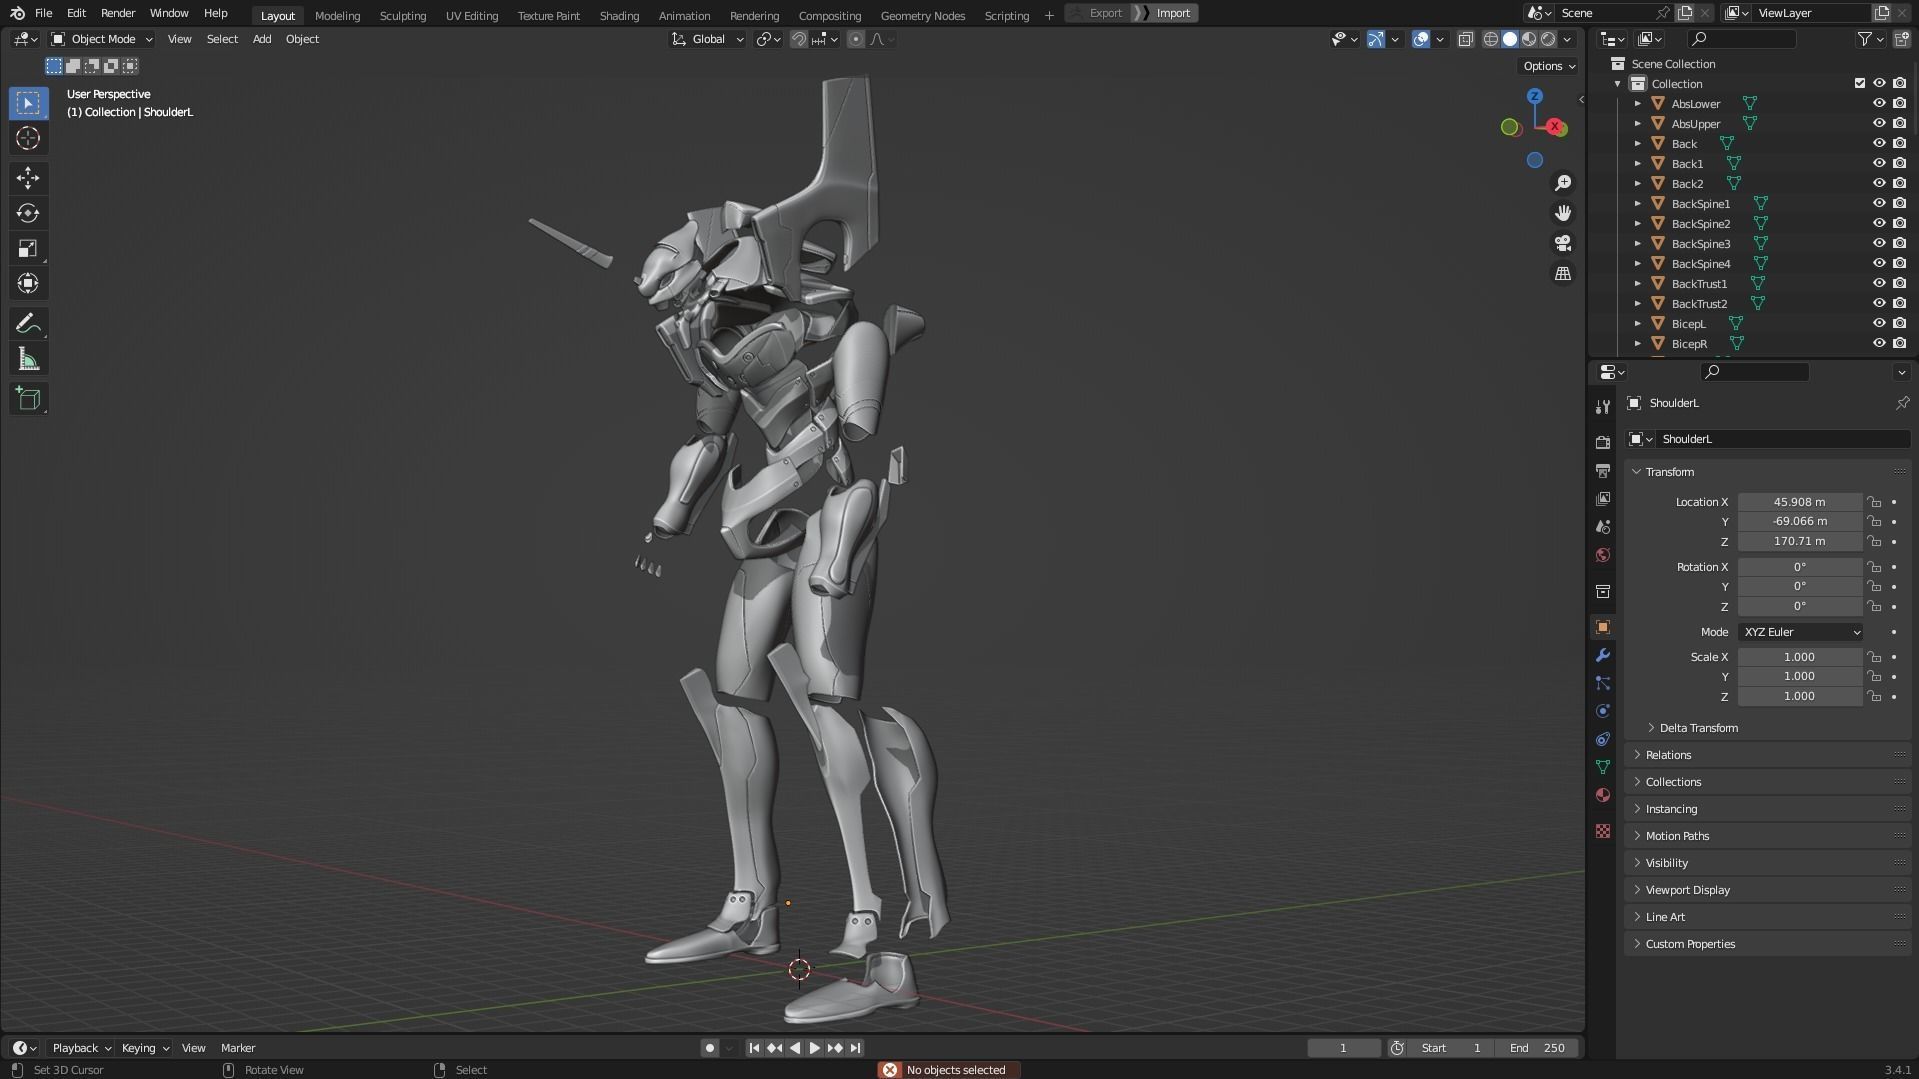
Task: Pin the ShoulderL properties panel
Action: (1902, 403)
